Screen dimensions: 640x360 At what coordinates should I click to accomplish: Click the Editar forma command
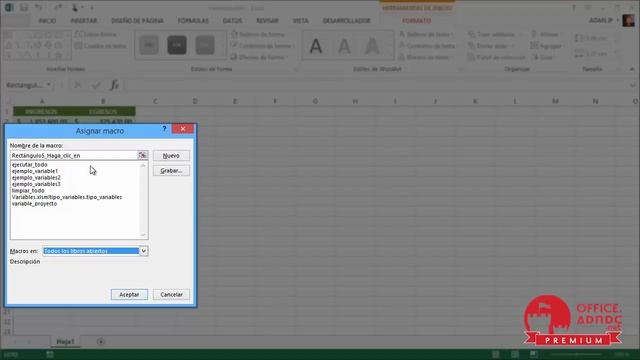[x=97, y=34]
